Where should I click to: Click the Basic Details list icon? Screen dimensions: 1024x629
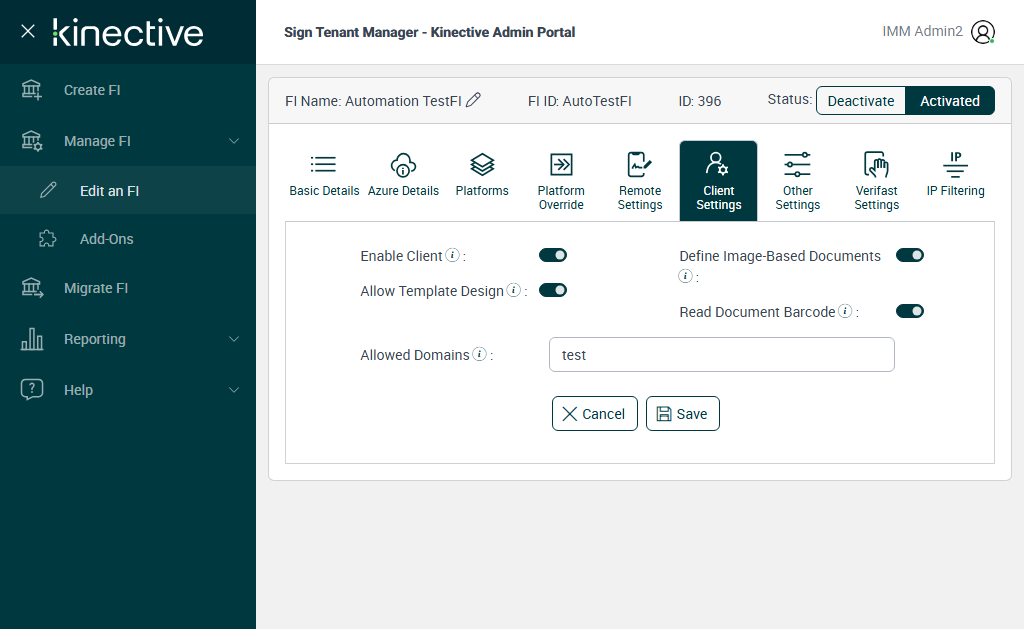[323, 165]
